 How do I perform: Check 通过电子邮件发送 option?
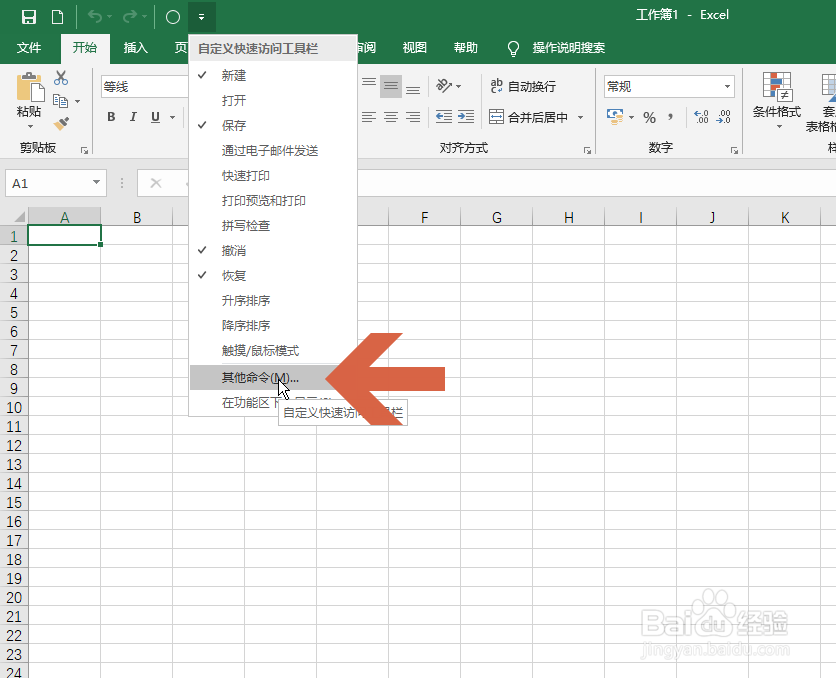click(273, 151)
